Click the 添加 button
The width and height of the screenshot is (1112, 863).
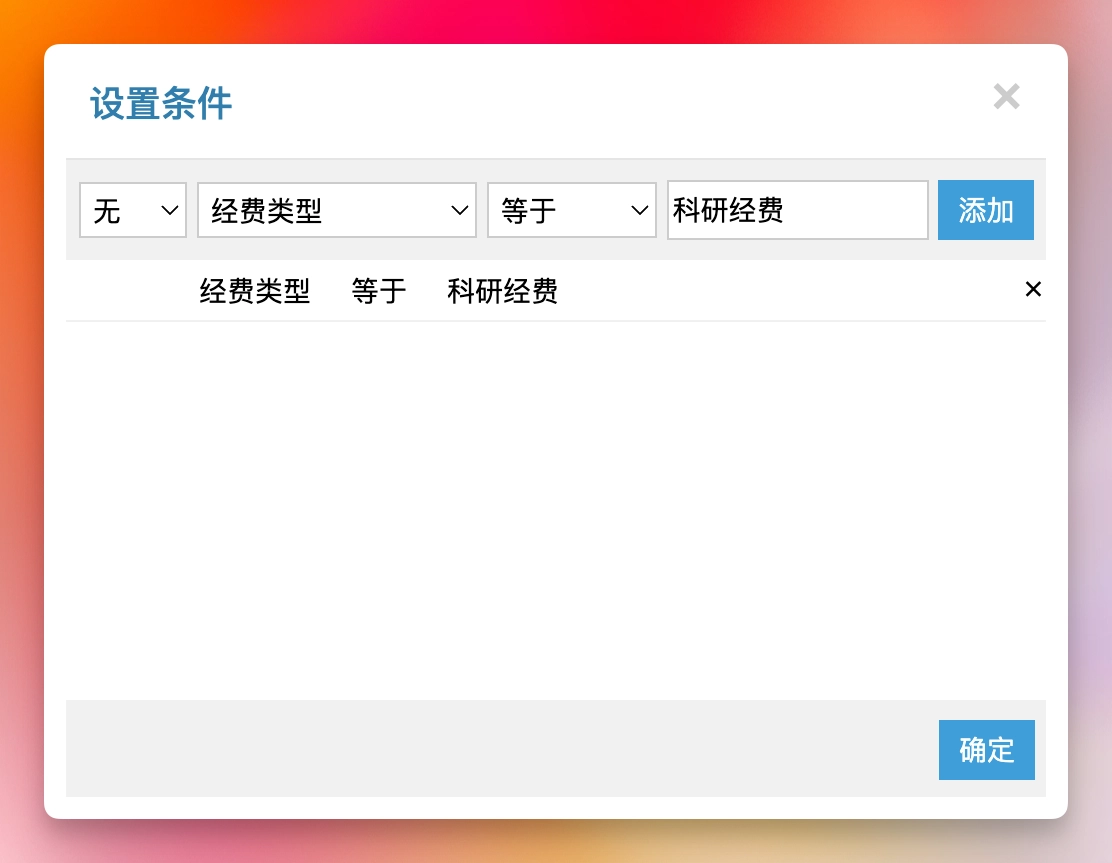(x=986, y=210)
